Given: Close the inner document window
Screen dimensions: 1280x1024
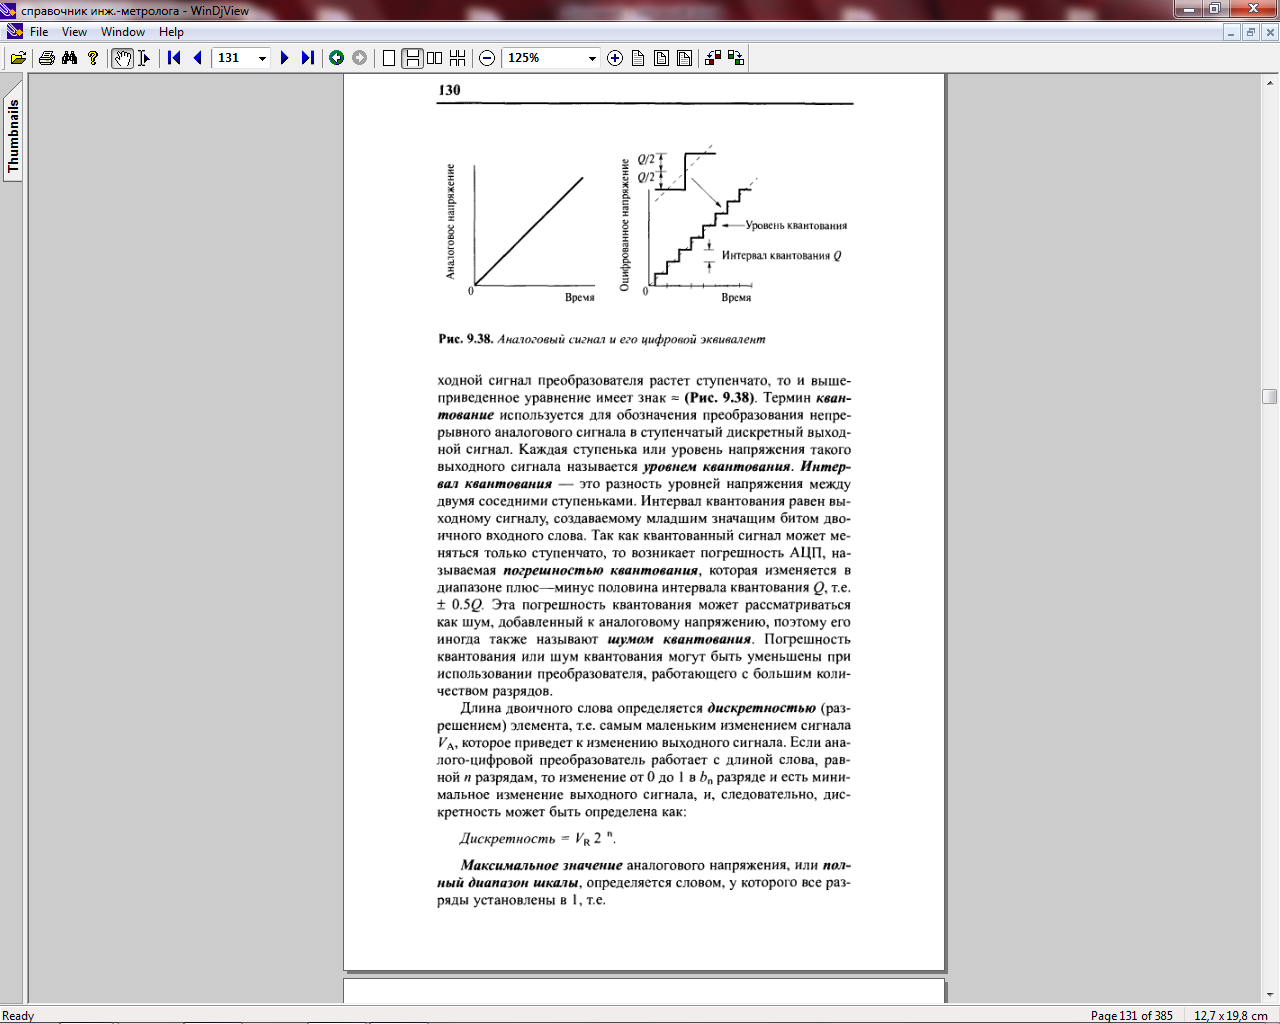Looking at the screenshot, I should (1268, 32).
